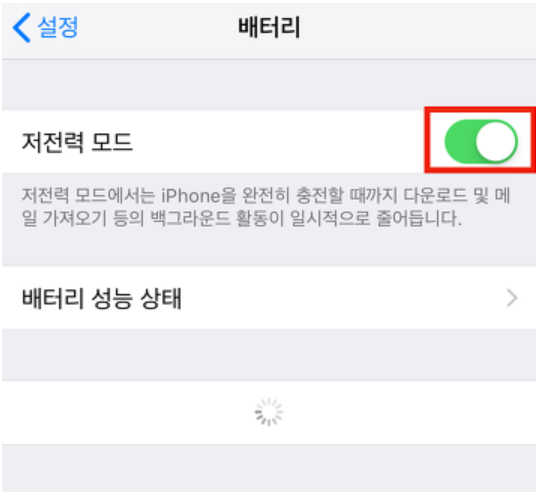
Task: Click the green area of the 저전력 모드 switch
Action: click(x=460, y=141)
